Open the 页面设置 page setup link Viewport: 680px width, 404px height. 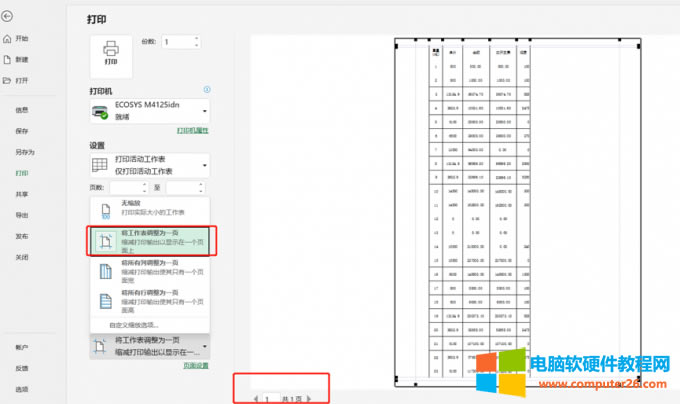tap(196, 366)
